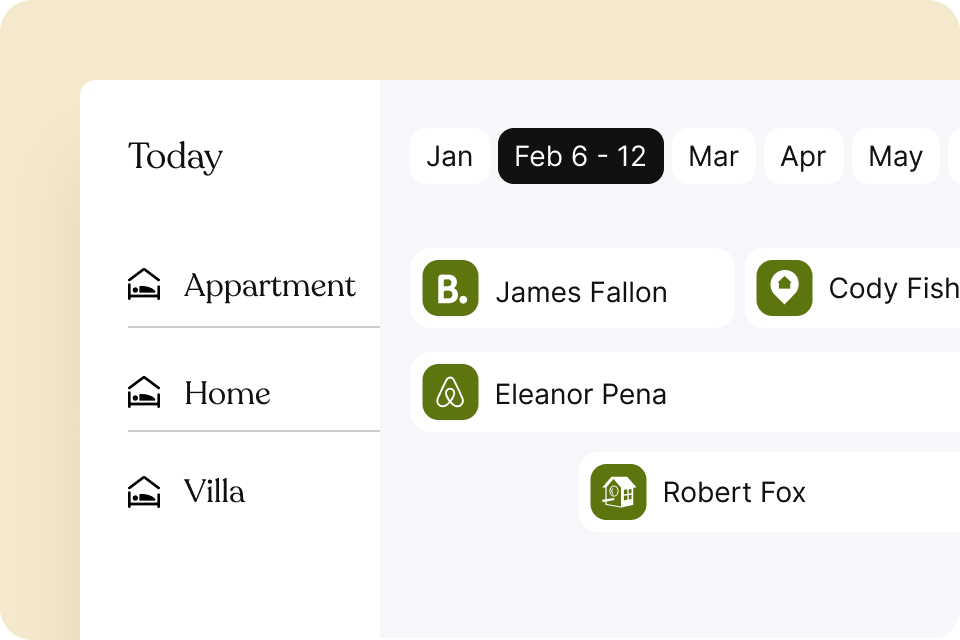View May bookings
960x640 pixels.
pos(896,156)
